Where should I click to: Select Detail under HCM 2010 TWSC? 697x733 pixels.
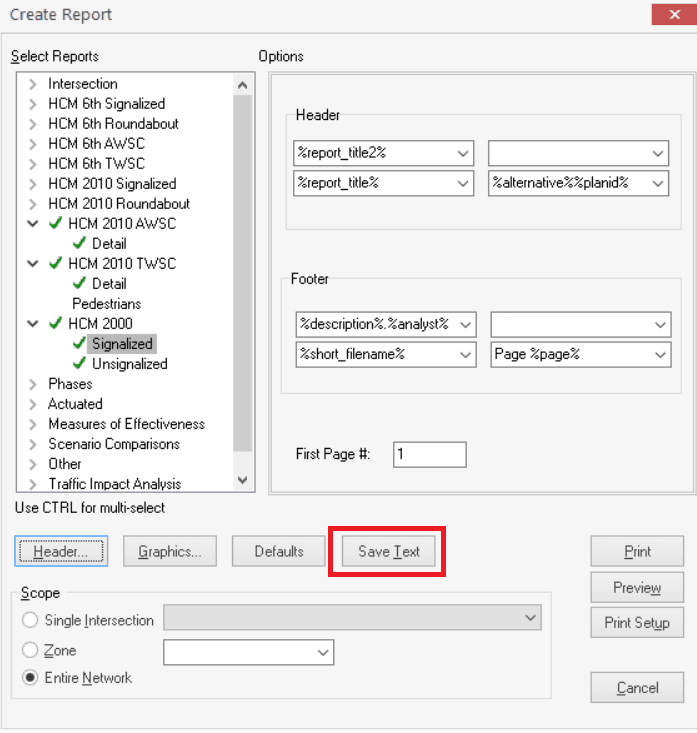[109, 284]
